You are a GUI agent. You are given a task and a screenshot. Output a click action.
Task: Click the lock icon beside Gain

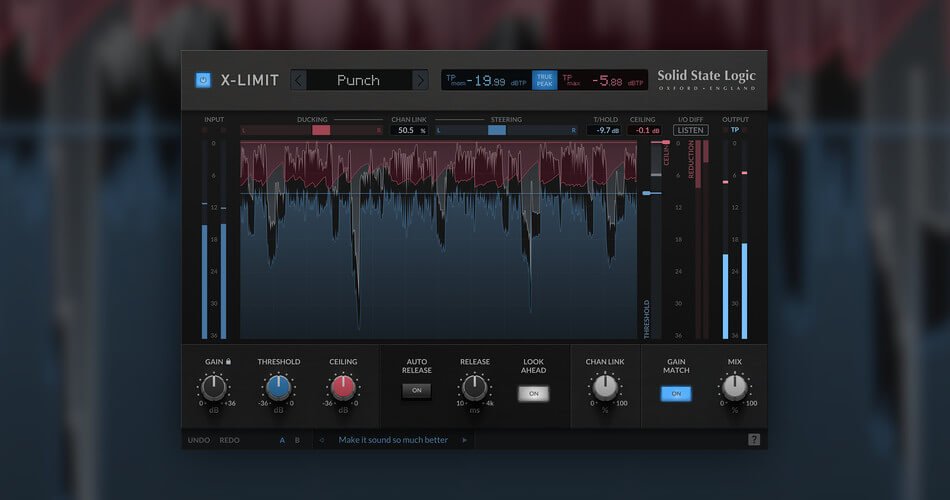point(230,361)
